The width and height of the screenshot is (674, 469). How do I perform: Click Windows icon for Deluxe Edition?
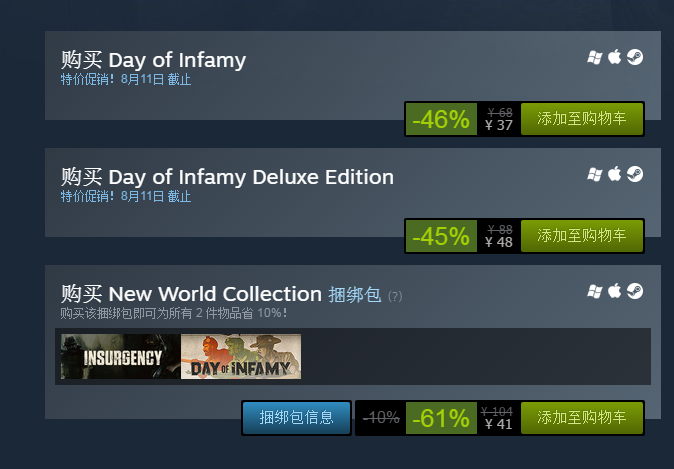coord(595,174)
